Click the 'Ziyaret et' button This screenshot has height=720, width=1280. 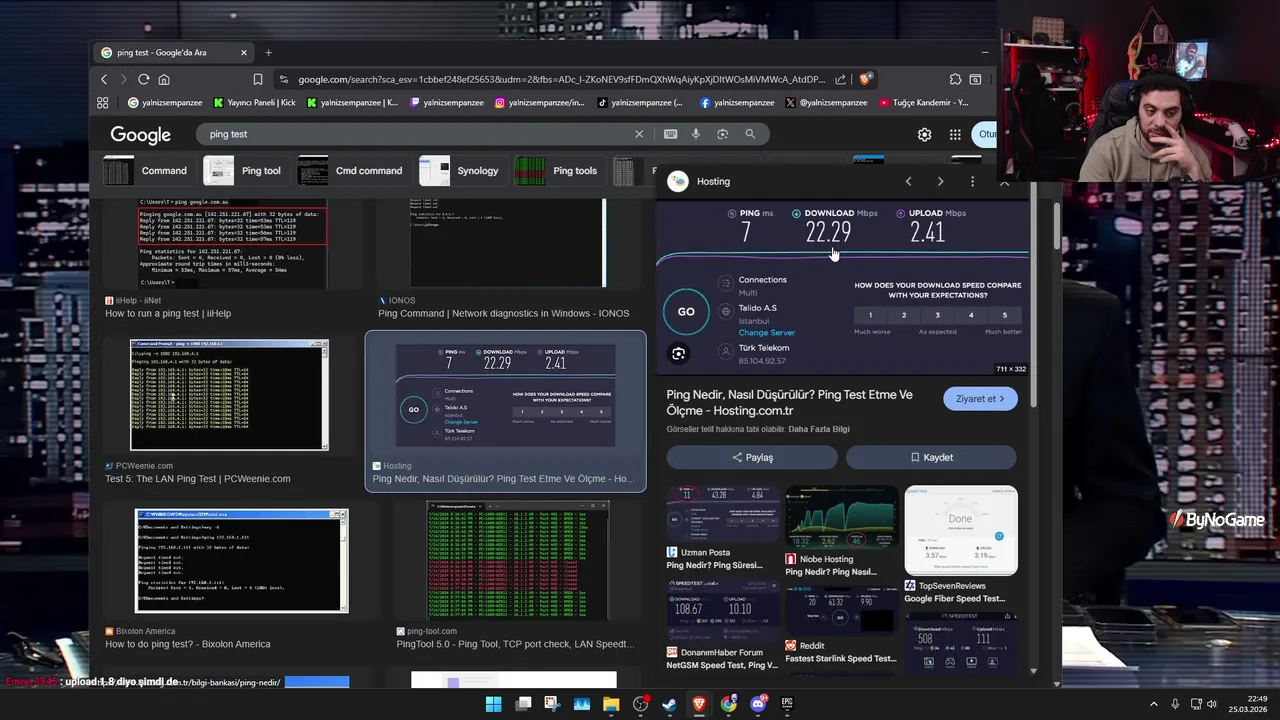(980, 399)
